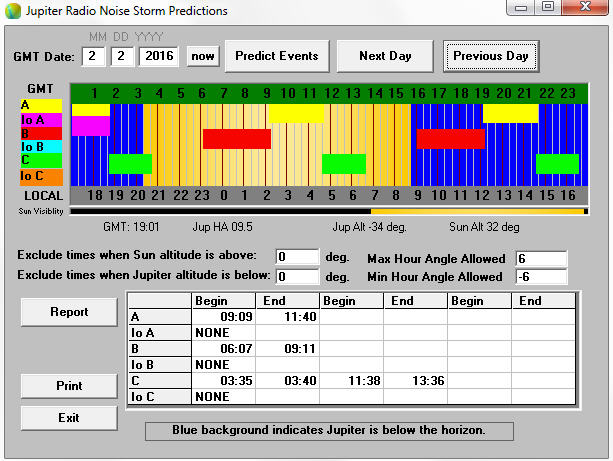This screenshot has height=461, width=613.
Task: Click the green C legend swatch
Action: coord(41,160)
